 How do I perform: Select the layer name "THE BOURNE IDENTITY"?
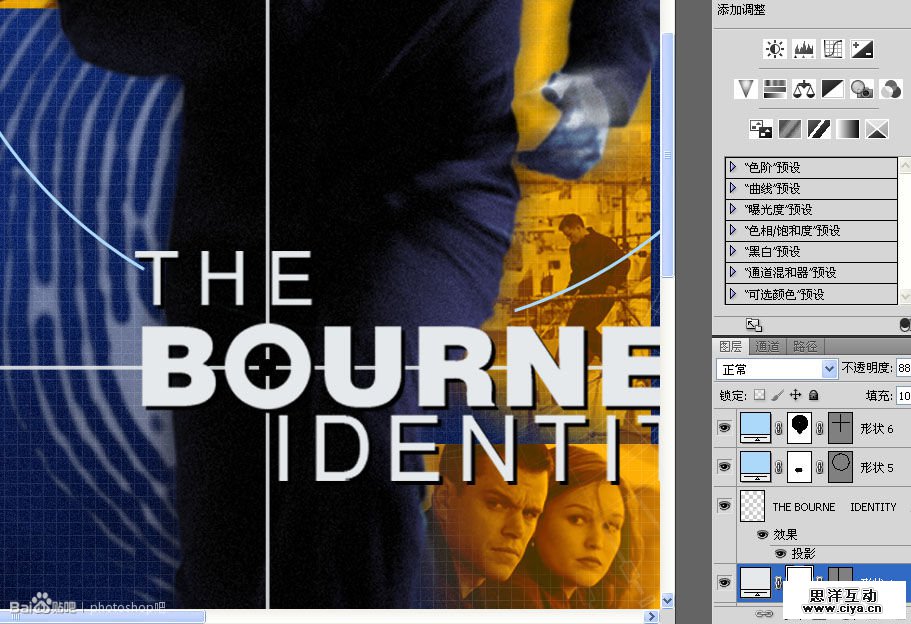click(x=834, y=507)
